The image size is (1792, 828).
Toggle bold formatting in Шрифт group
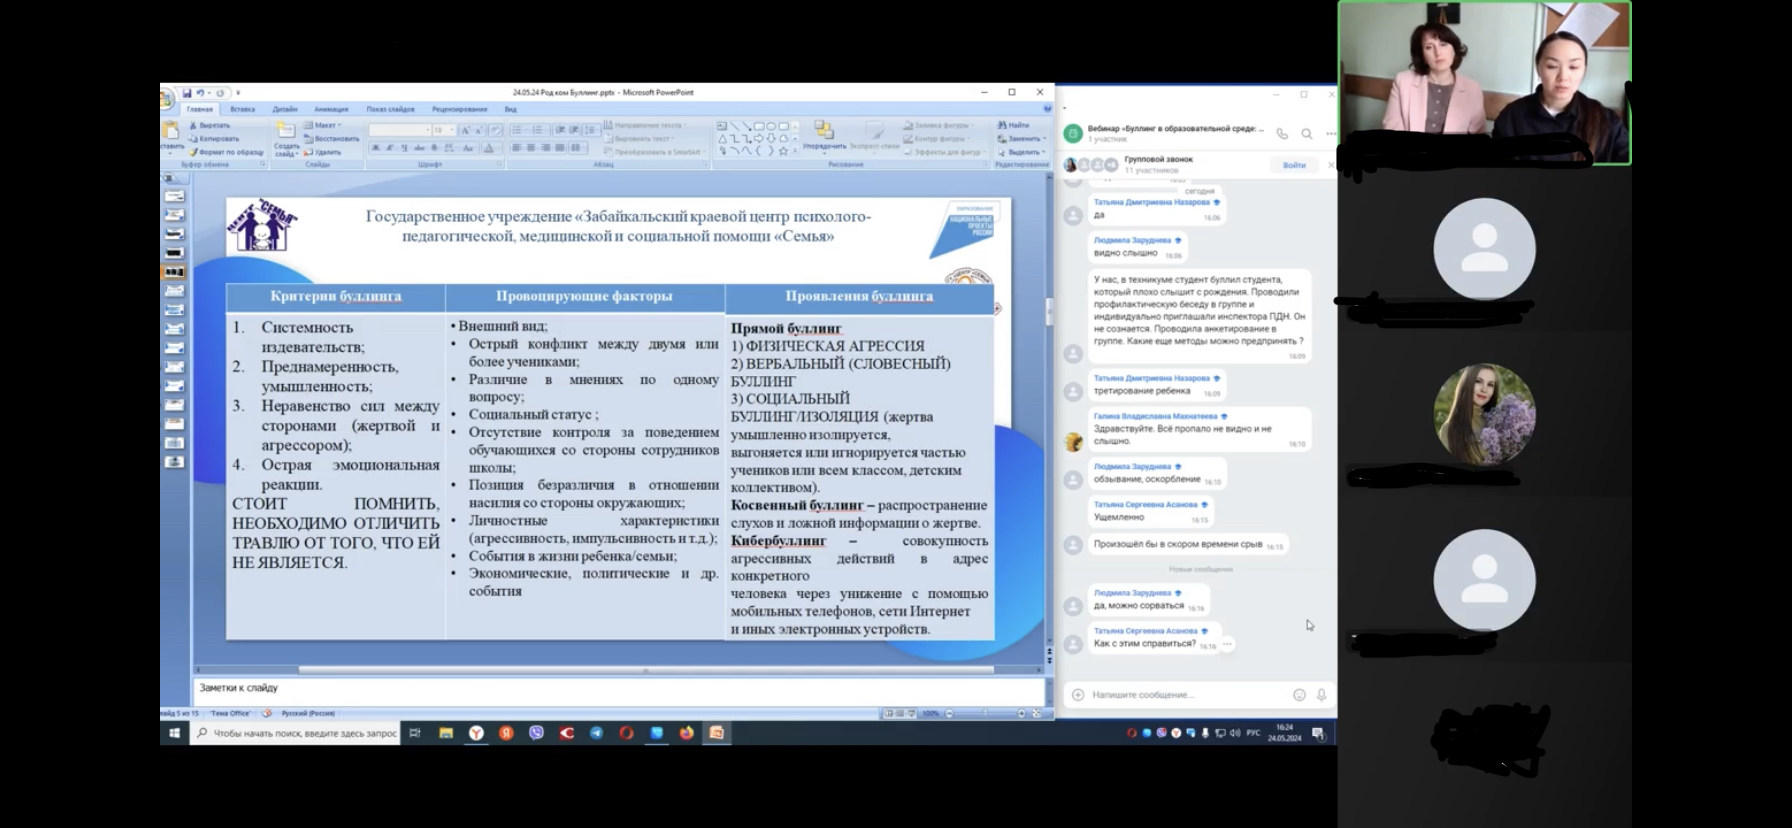pyautogui.click(x=376, y=148)
